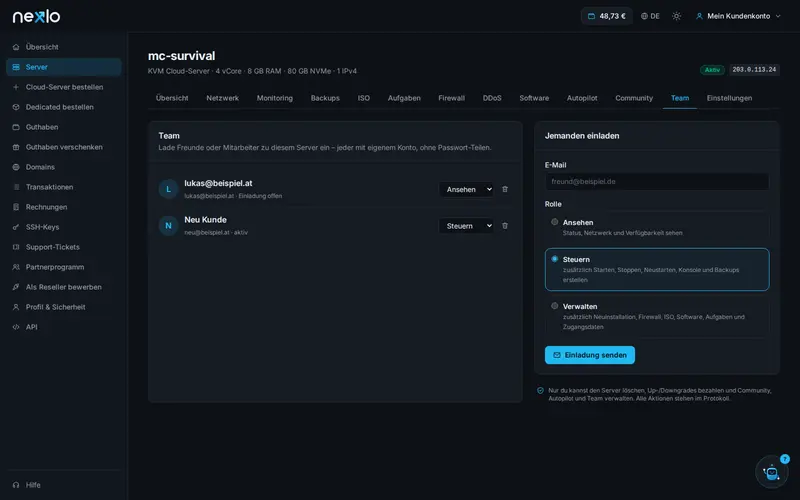Toggle light theme with sun icon
The width and height of the screenshot is (800, 500).
(677, 16)
